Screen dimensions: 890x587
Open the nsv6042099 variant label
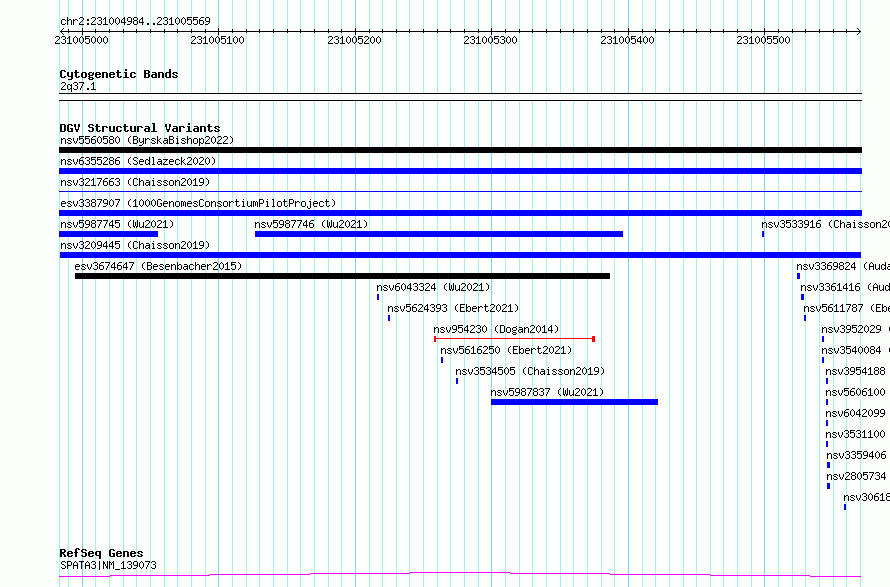[855, 413]
